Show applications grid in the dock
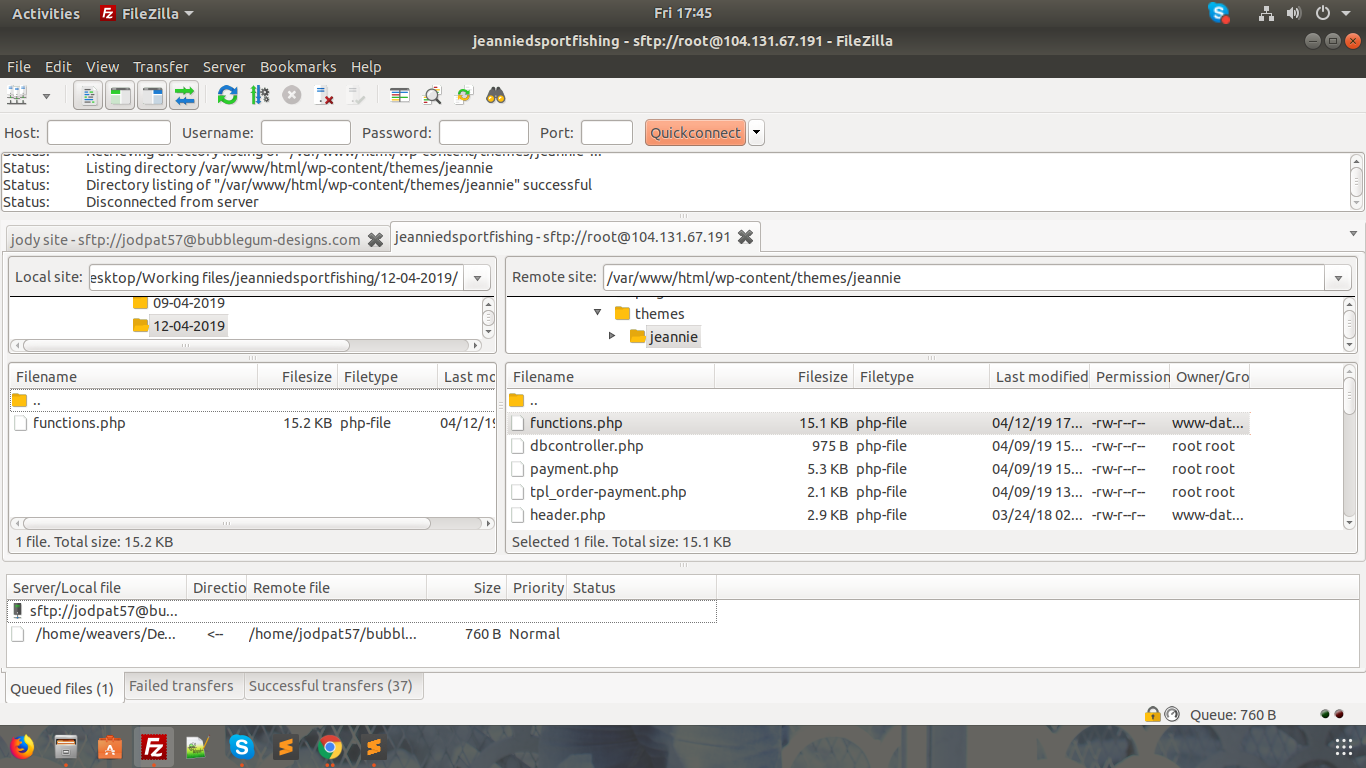 [1345, 747]
